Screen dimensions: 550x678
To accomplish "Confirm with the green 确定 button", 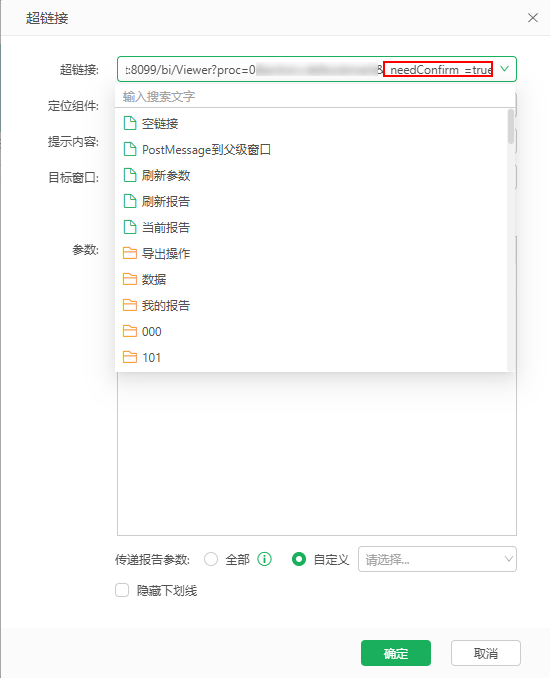I will [396, 653].
